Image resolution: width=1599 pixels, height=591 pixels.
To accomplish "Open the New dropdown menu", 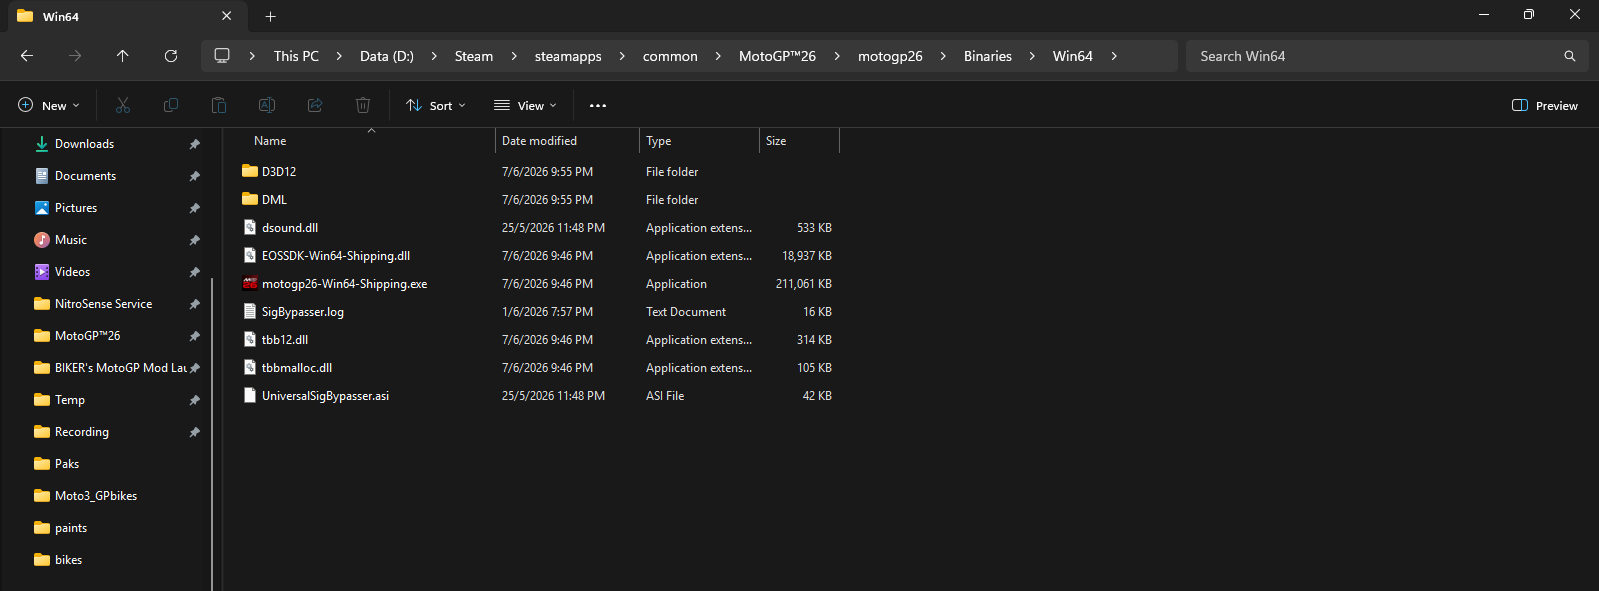I will coord(48,105).
